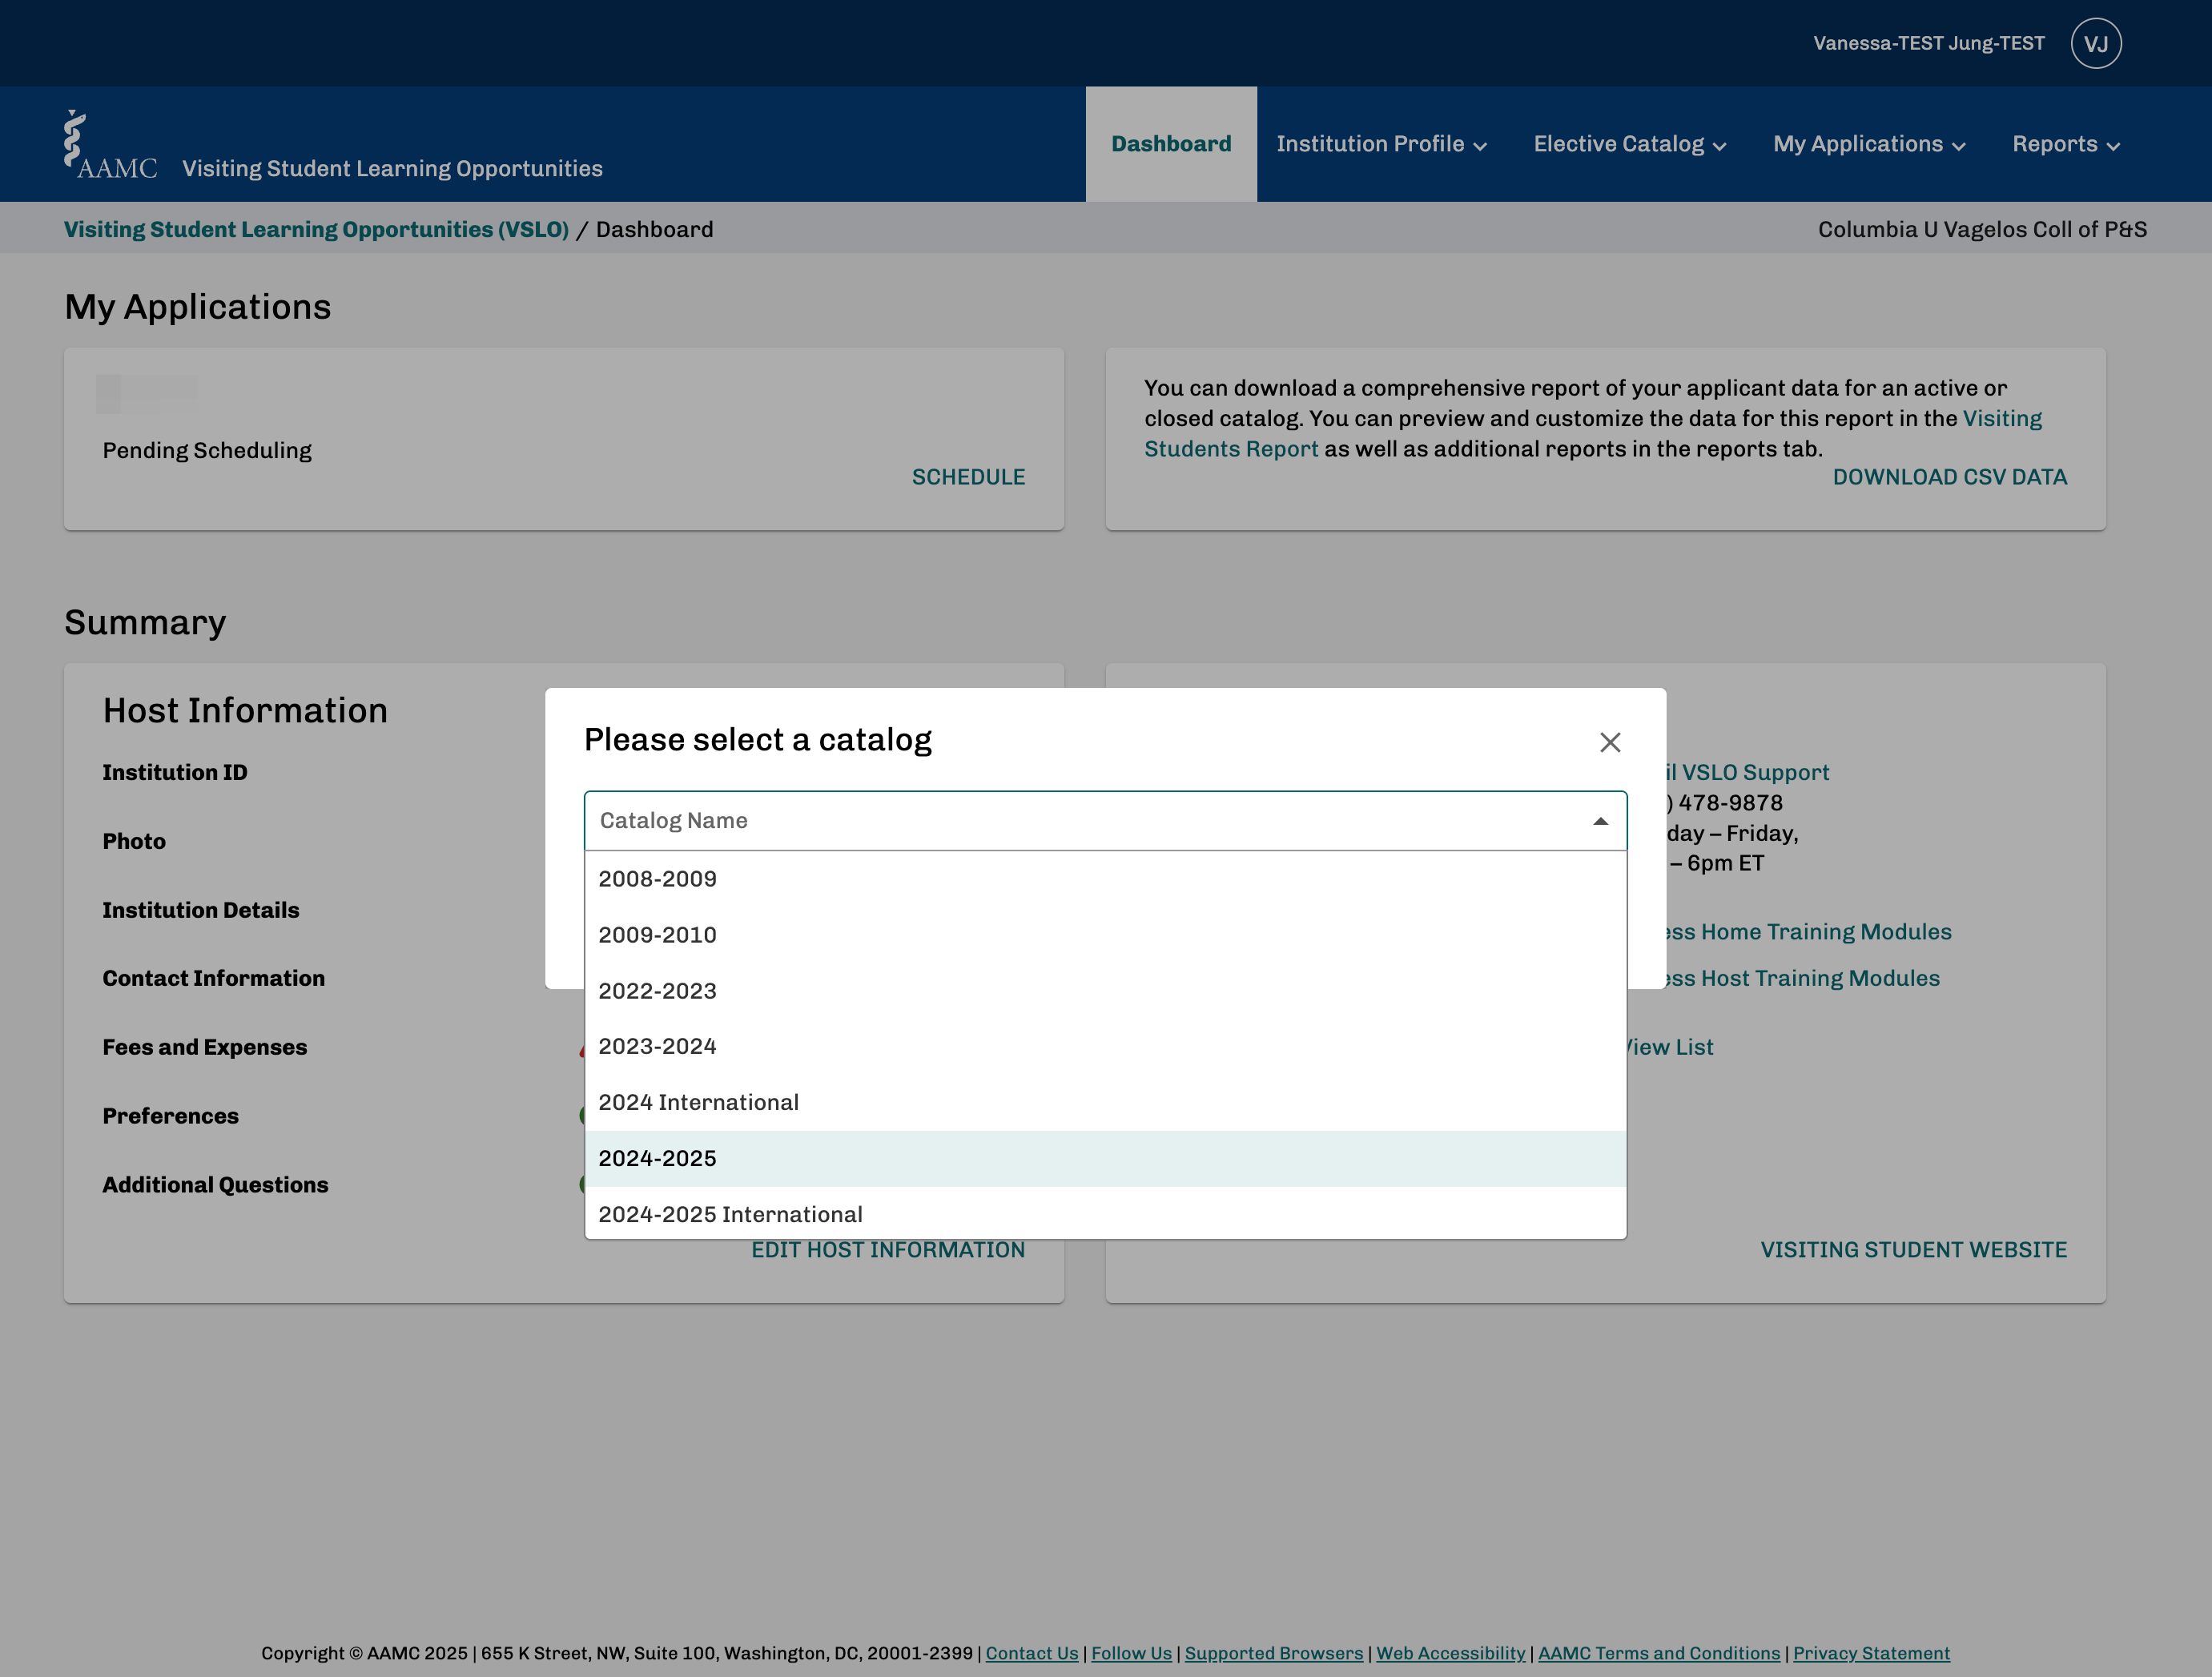Pick the 2024-2025 International catalog
This screenshot has height=1677, width=2212.
coord(1105,1213)
